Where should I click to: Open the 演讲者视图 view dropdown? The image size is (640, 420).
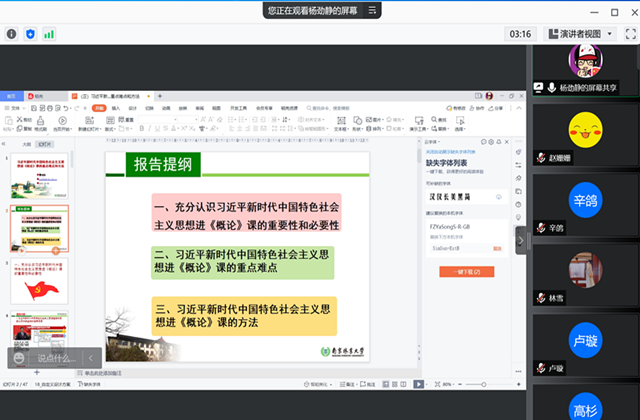pos(582,33)
